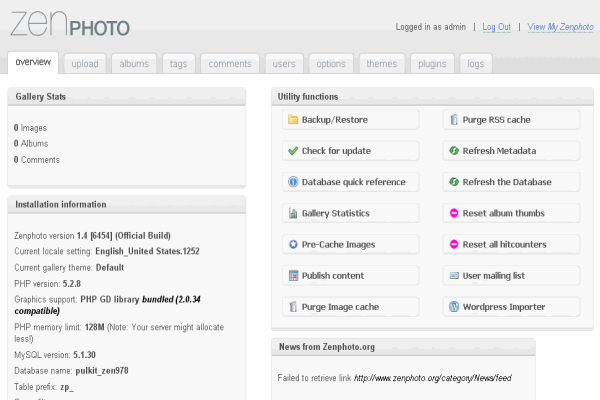Click the WordPress logo icon for Wordpress Importer
This screenshot has width=600, height=400.
pyautogui.click(x=454, y=306)
